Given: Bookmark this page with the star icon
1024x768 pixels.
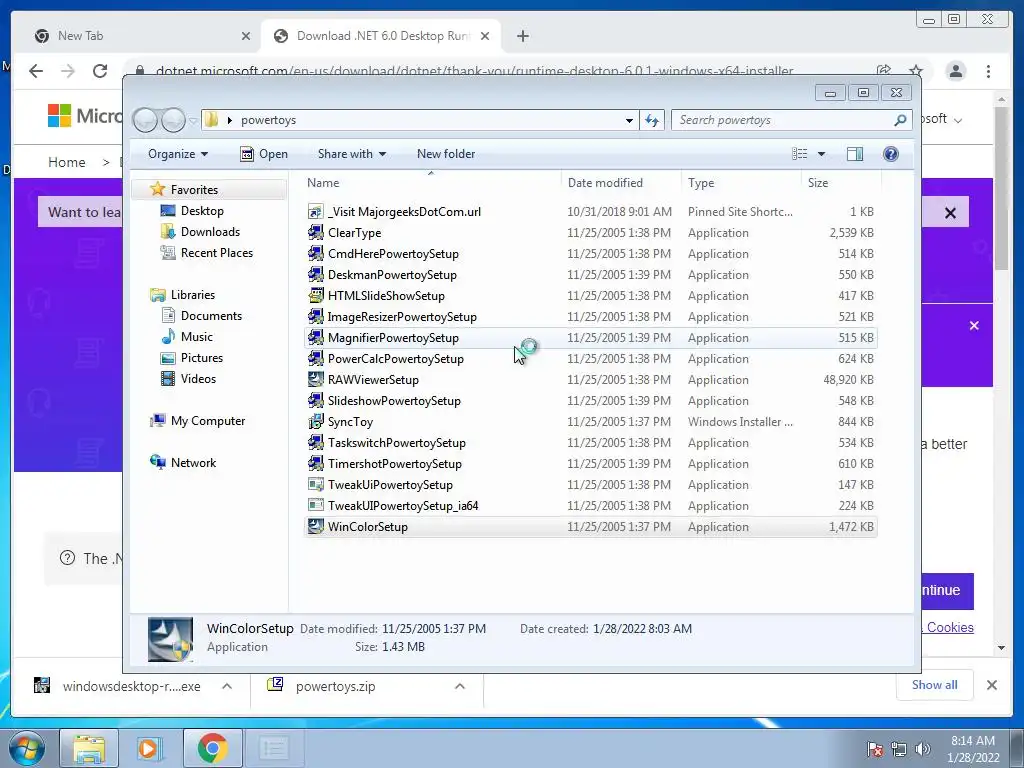Looking at the screenshot, I should point(916,71).
